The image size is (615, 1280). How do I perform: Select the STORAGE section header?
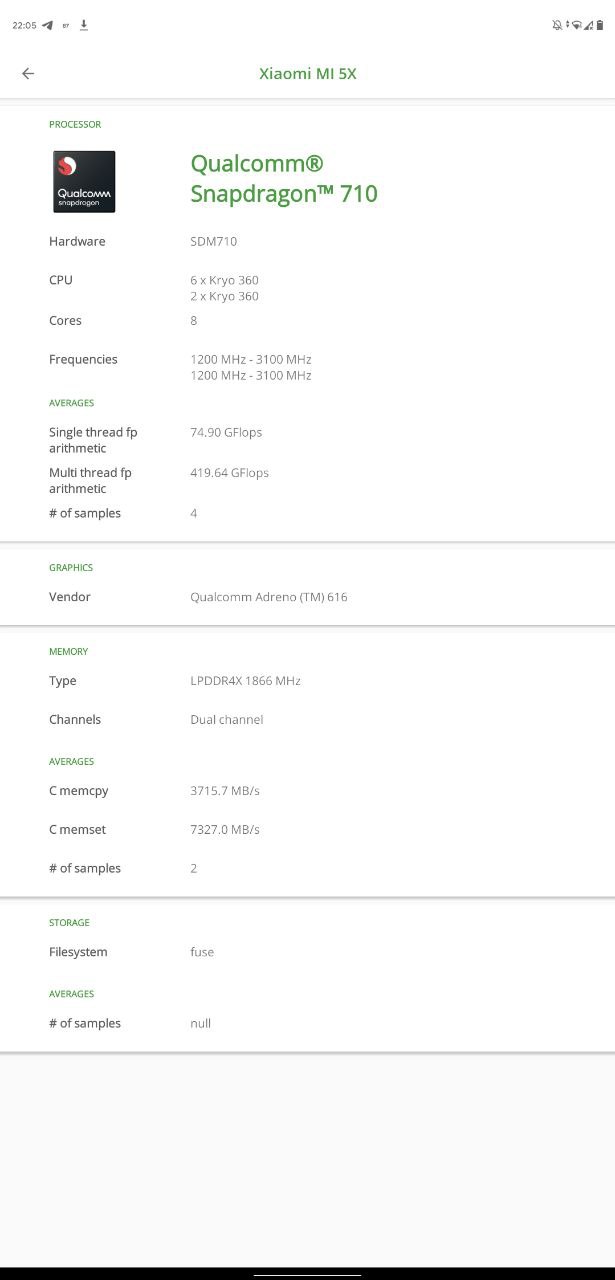tap(69, 922)
